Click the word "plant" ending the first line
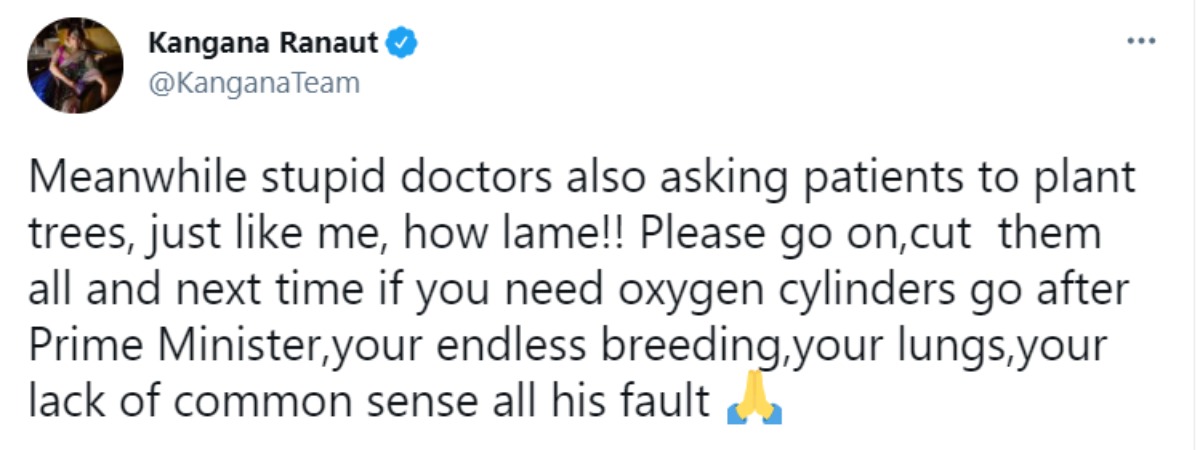Screen dimensions: 1200x450 [1086, 180]
